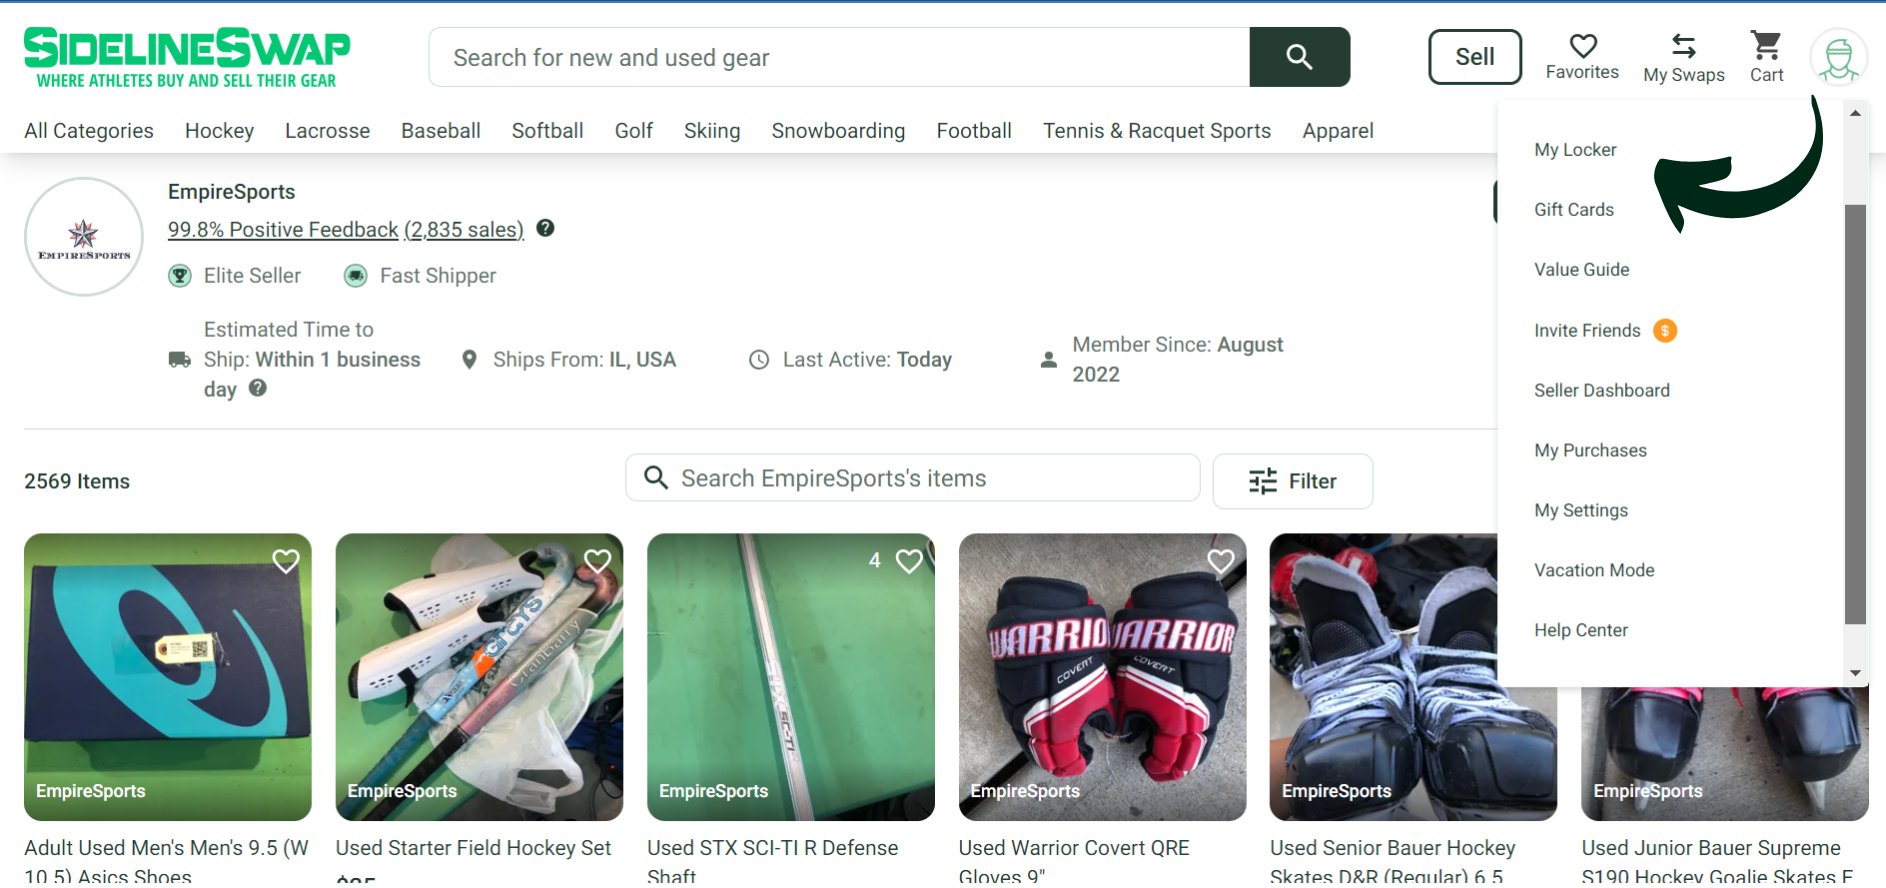Click scroll down arrow in dropdown
The image size is (1886, 888).
pyautogui.click(x=1855, y=673)
